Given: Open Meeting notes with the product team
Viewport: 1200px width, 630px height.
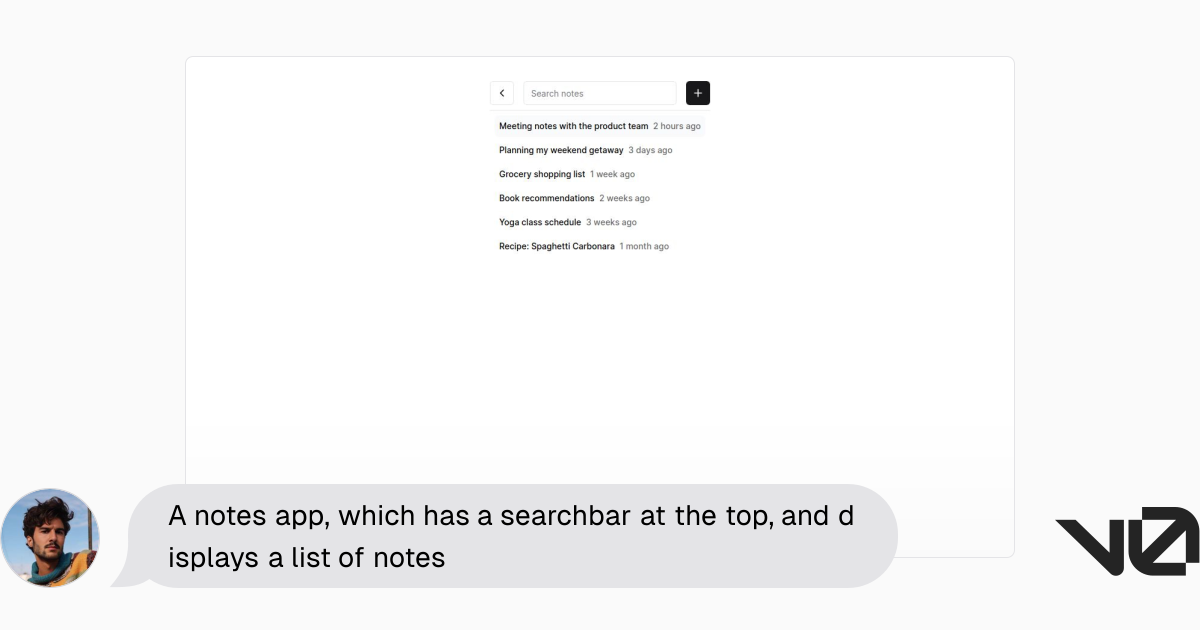Looking at the screenshot, I should (600, 126).
